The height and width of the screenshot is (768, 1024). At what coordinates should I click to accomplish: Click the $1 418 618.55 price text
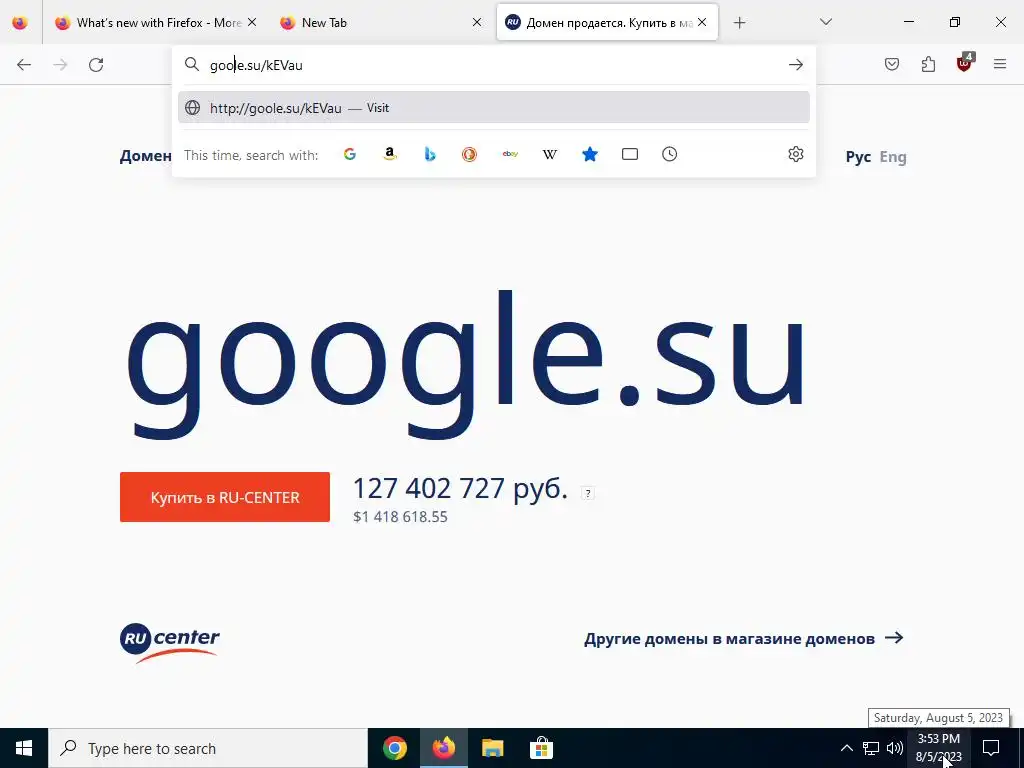point(400,517)
